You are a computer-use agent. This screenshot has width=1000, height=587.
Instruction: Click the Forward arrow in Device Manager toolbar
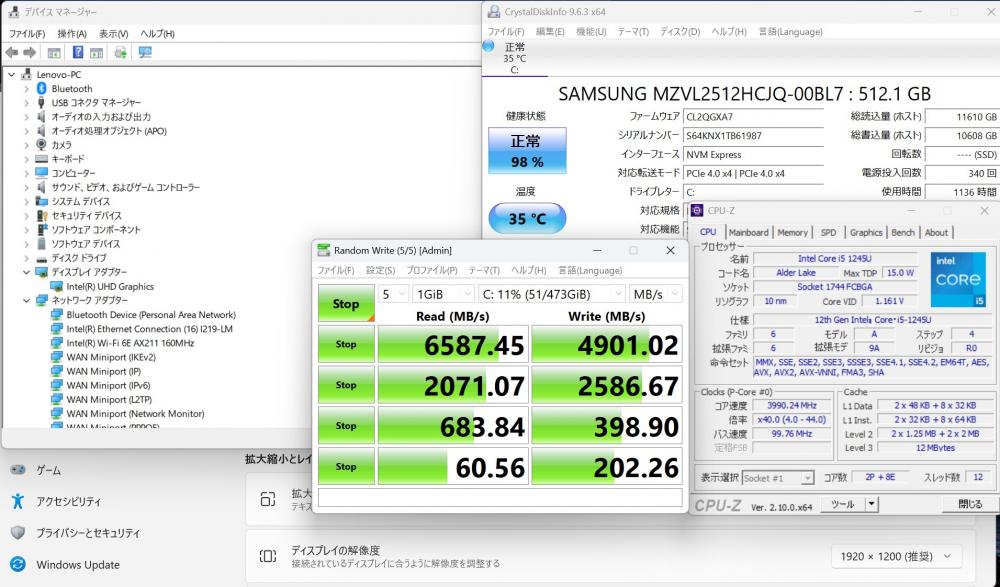tap(29, 52)
